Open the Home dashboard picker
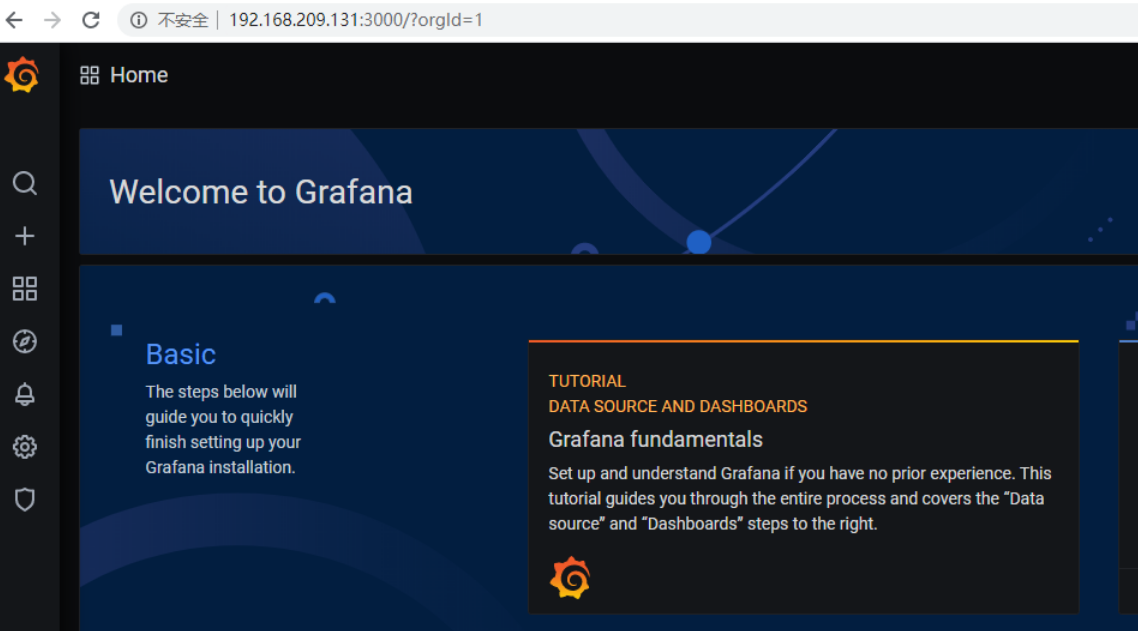 point(139,75)
